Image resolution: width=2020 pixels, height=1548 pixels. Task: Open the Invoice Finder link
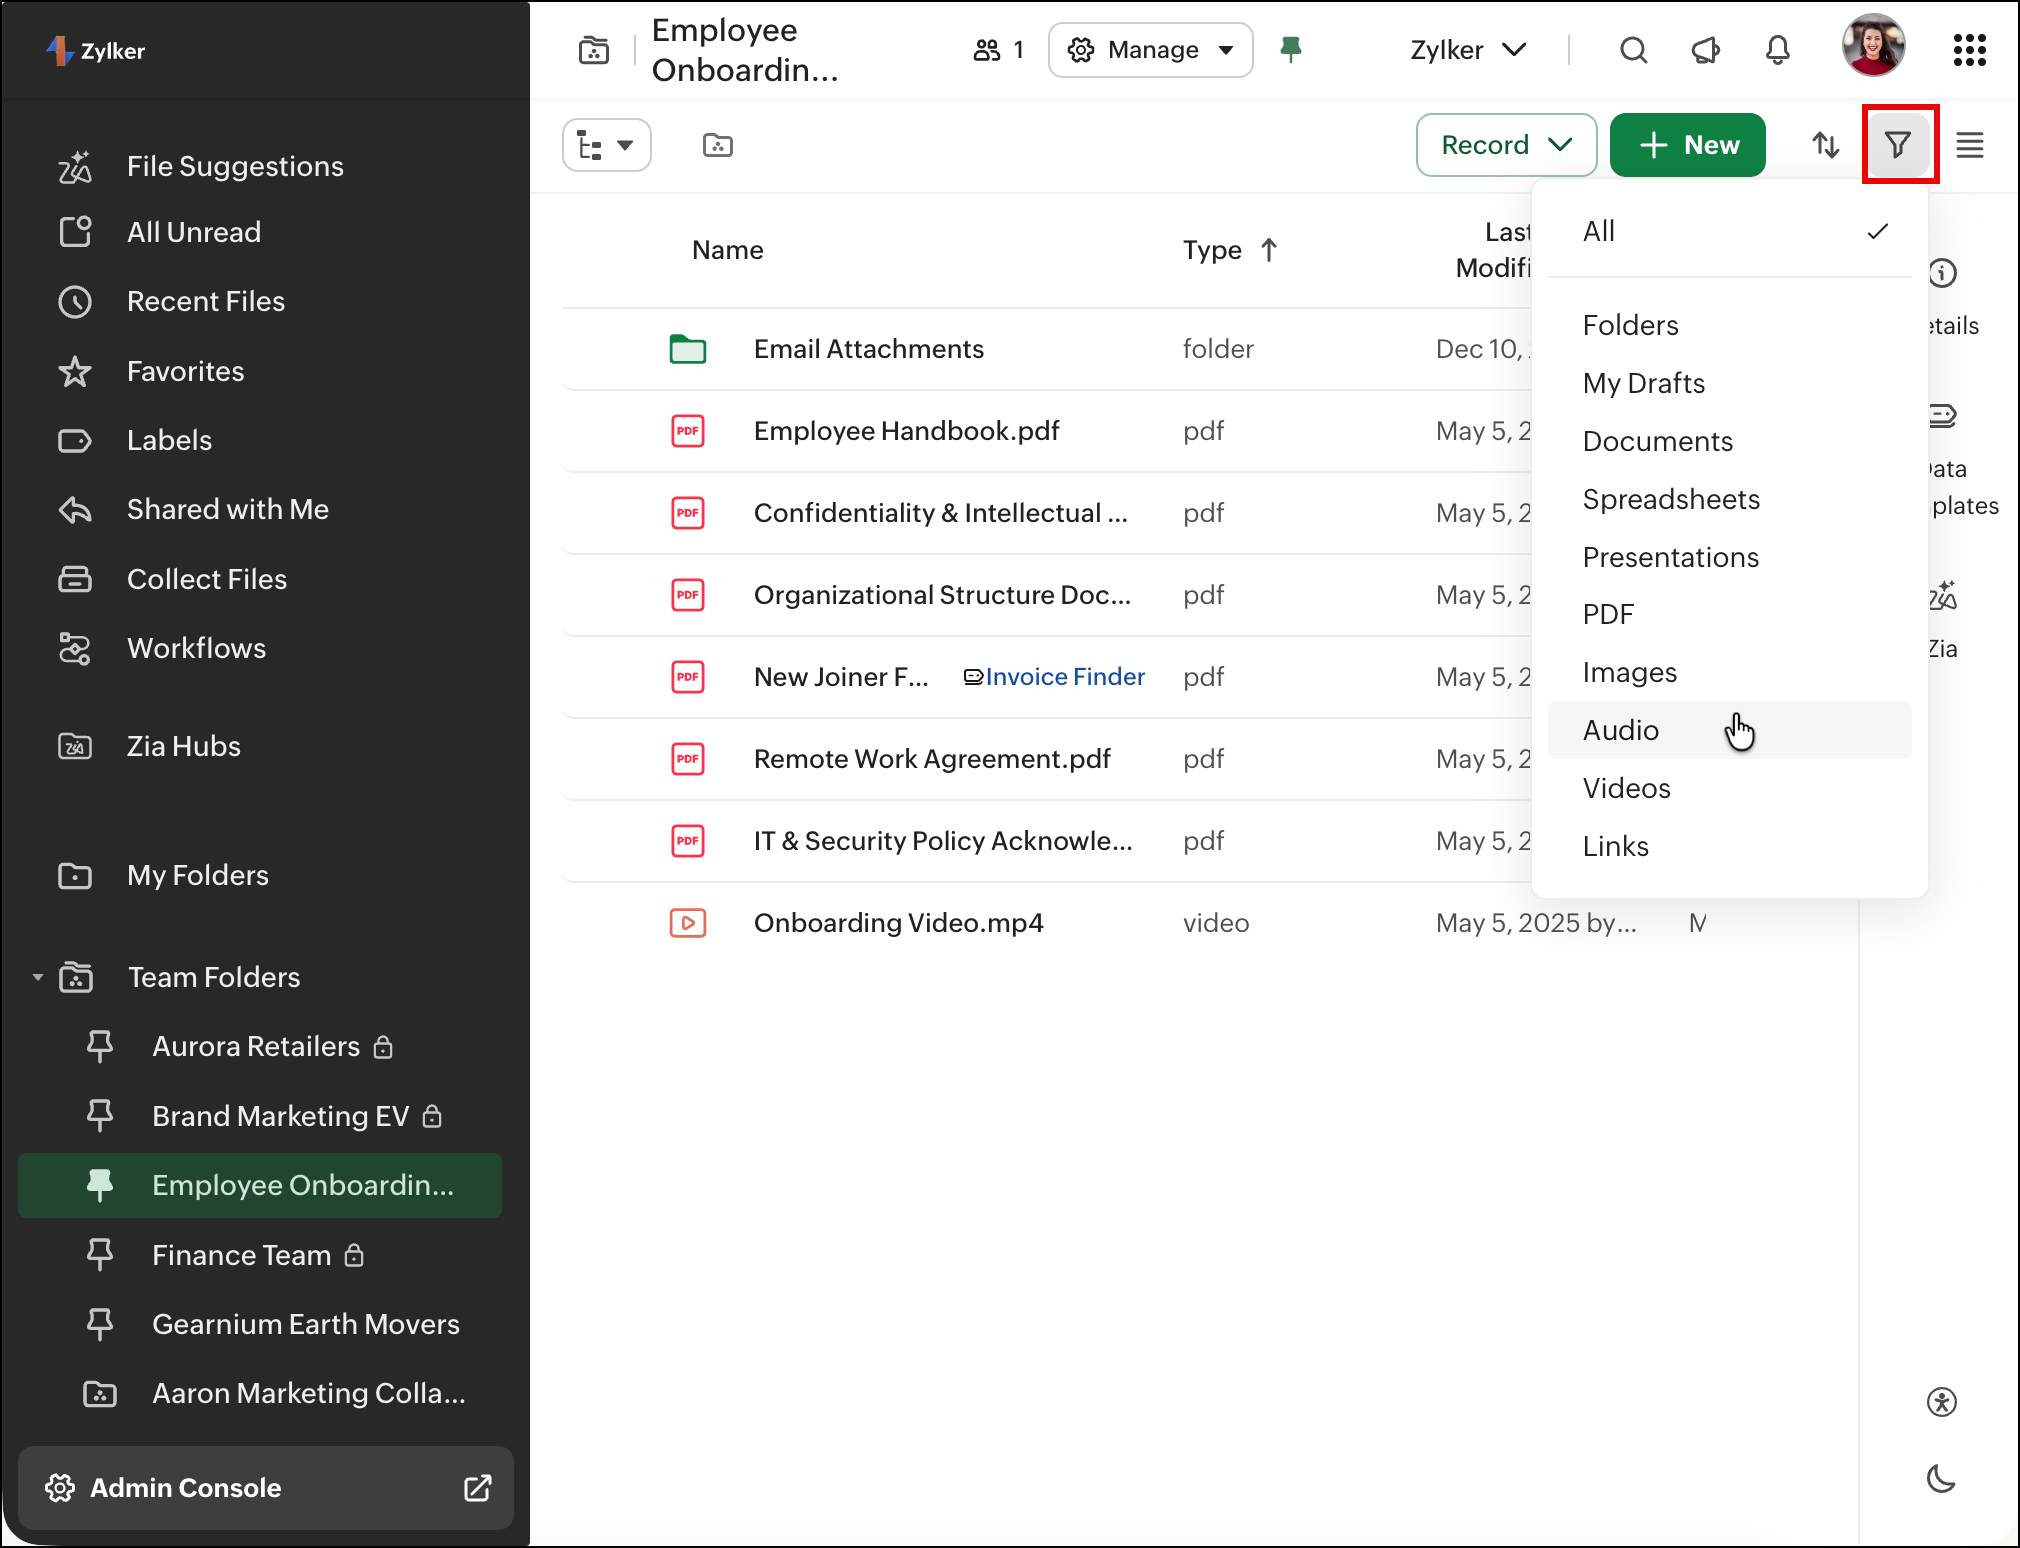tap(1064, 677)
